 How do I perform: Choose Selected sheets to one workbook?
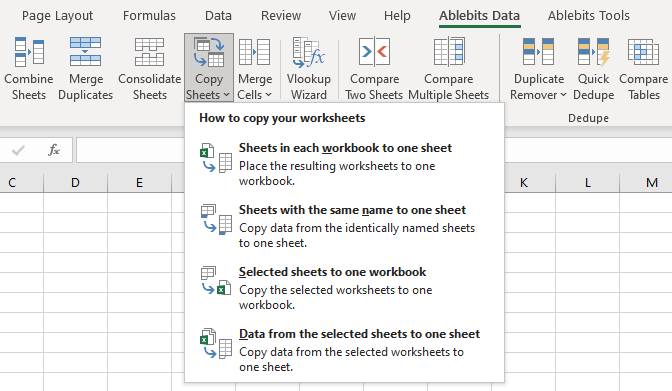344,288
